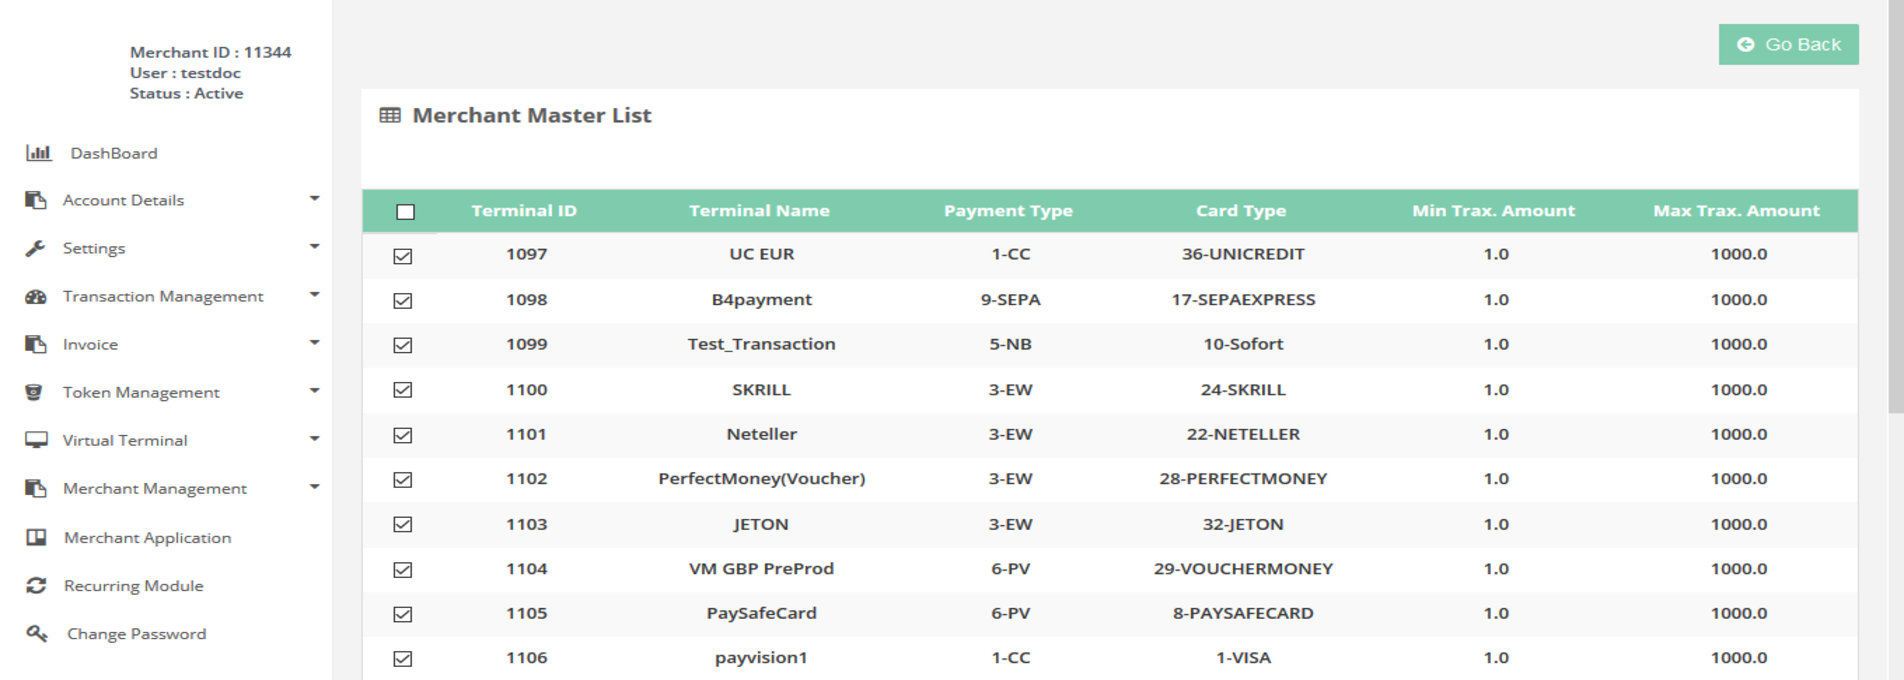This screenshot has width=1904, height=680.
Task: Click the Go Back button
Action: 1788,45
